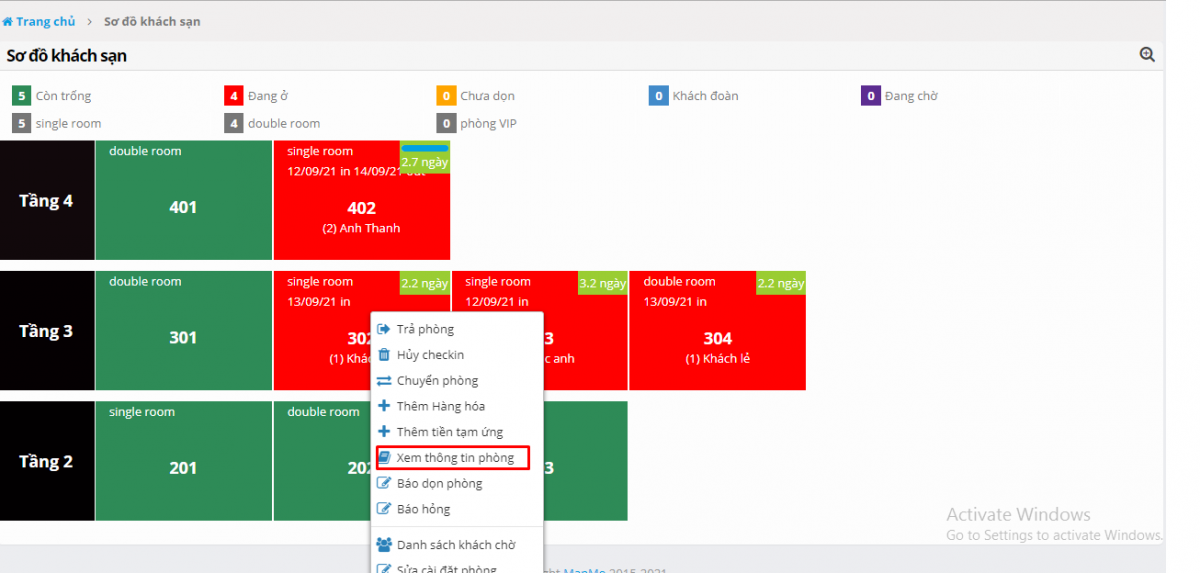Select the Tầng 4 floor label

point(46,201)
